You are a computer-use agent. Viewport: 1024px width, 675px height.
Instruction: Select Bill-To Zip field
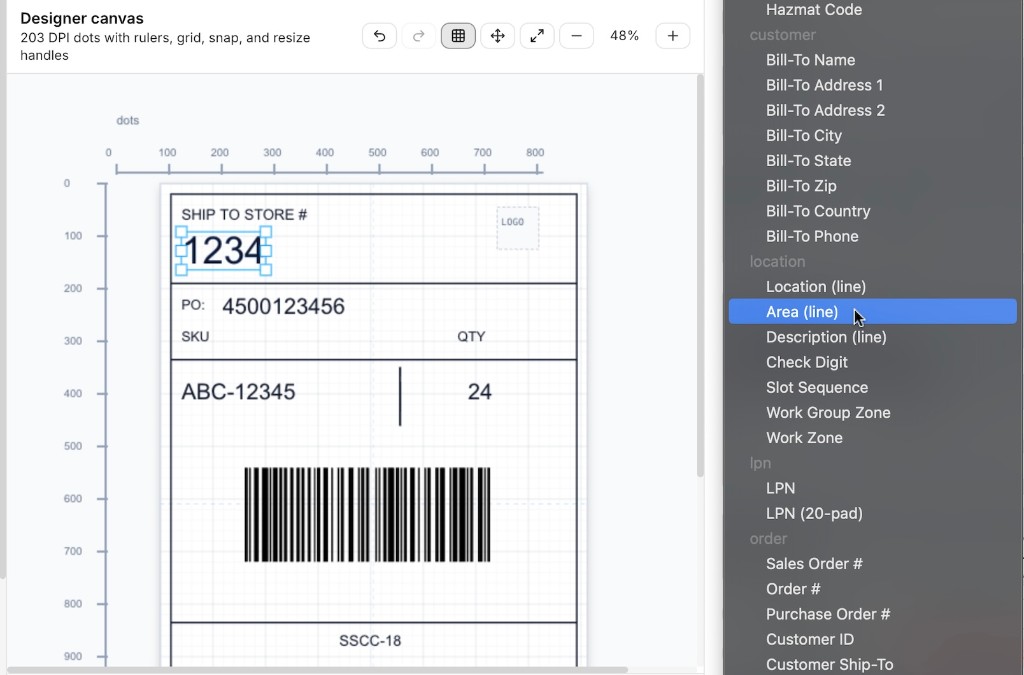[x=872, y=186]
